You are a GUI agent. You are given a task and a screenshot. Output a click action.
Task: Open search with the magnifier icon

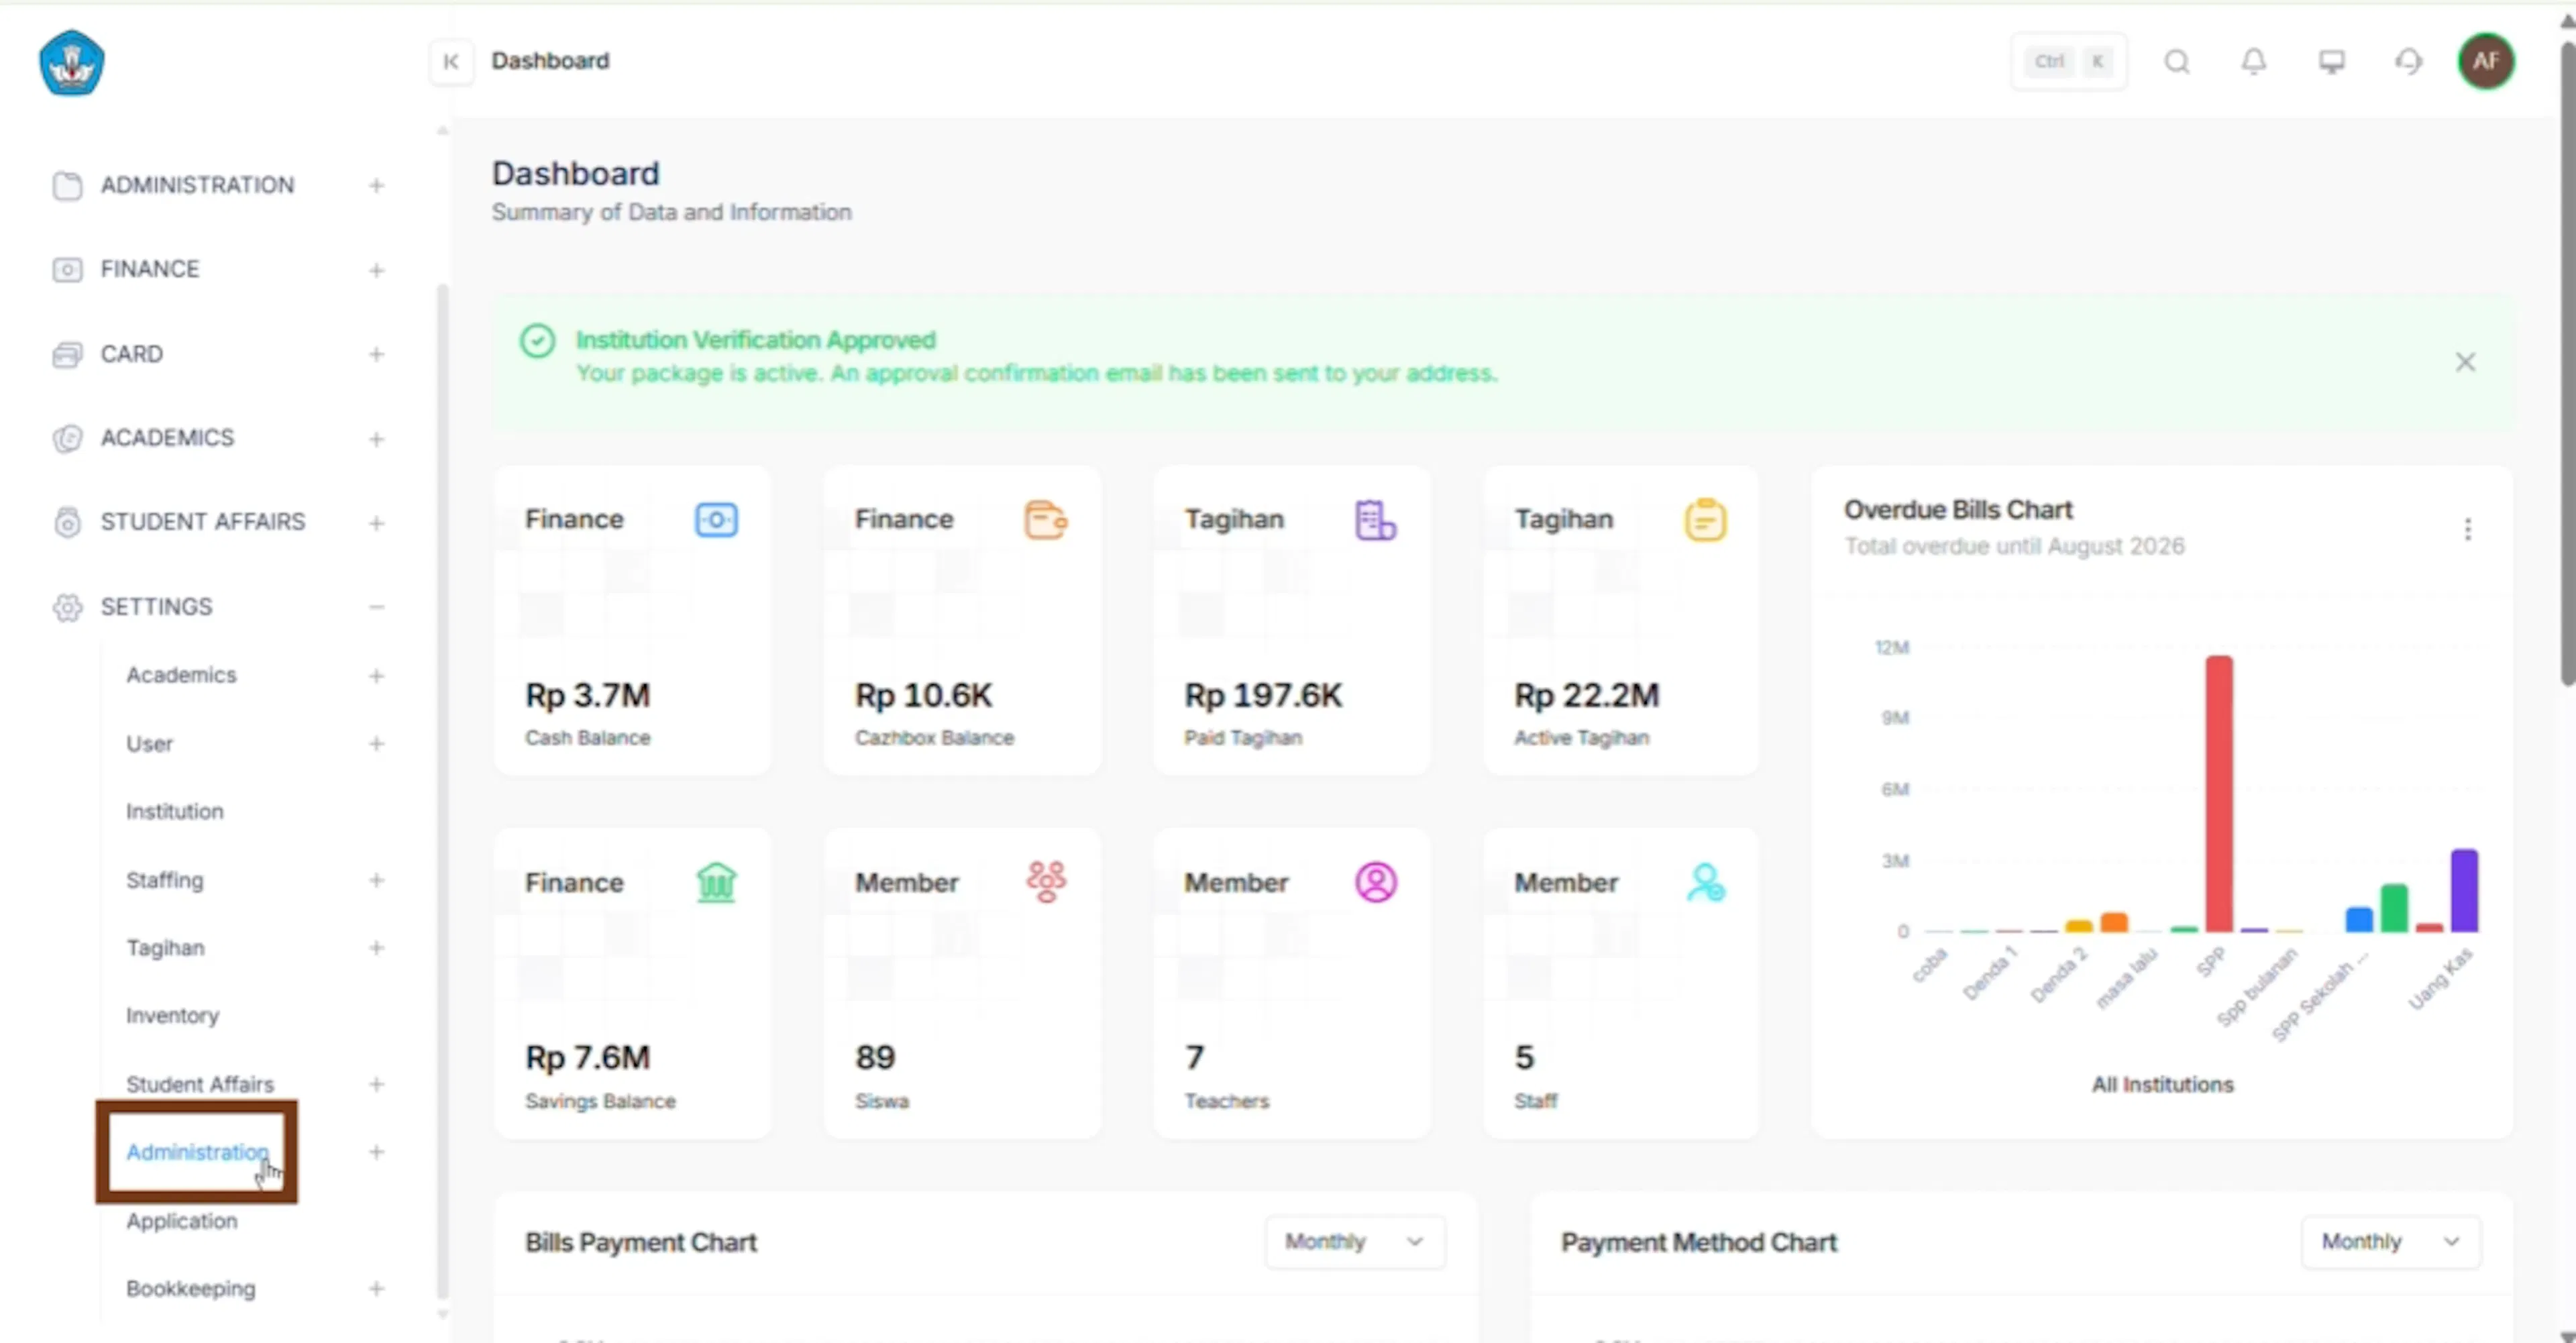point(2176,62)
